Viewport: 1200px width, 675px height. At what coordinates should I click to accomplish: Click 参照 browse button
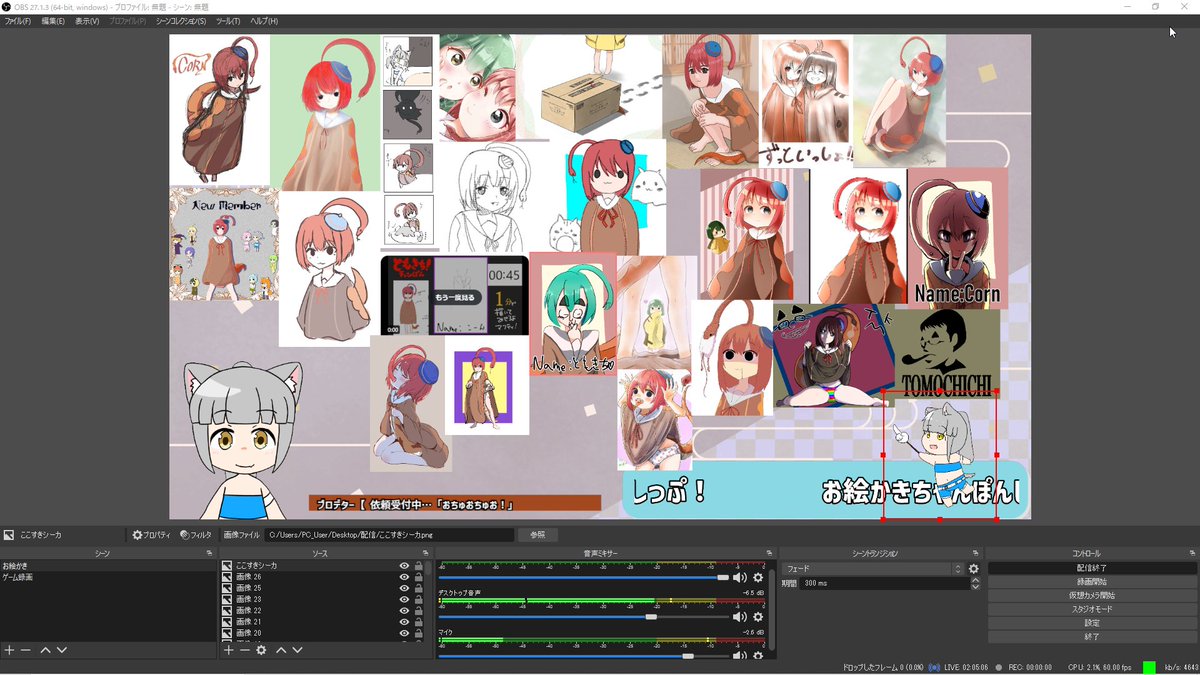point(537,535)
